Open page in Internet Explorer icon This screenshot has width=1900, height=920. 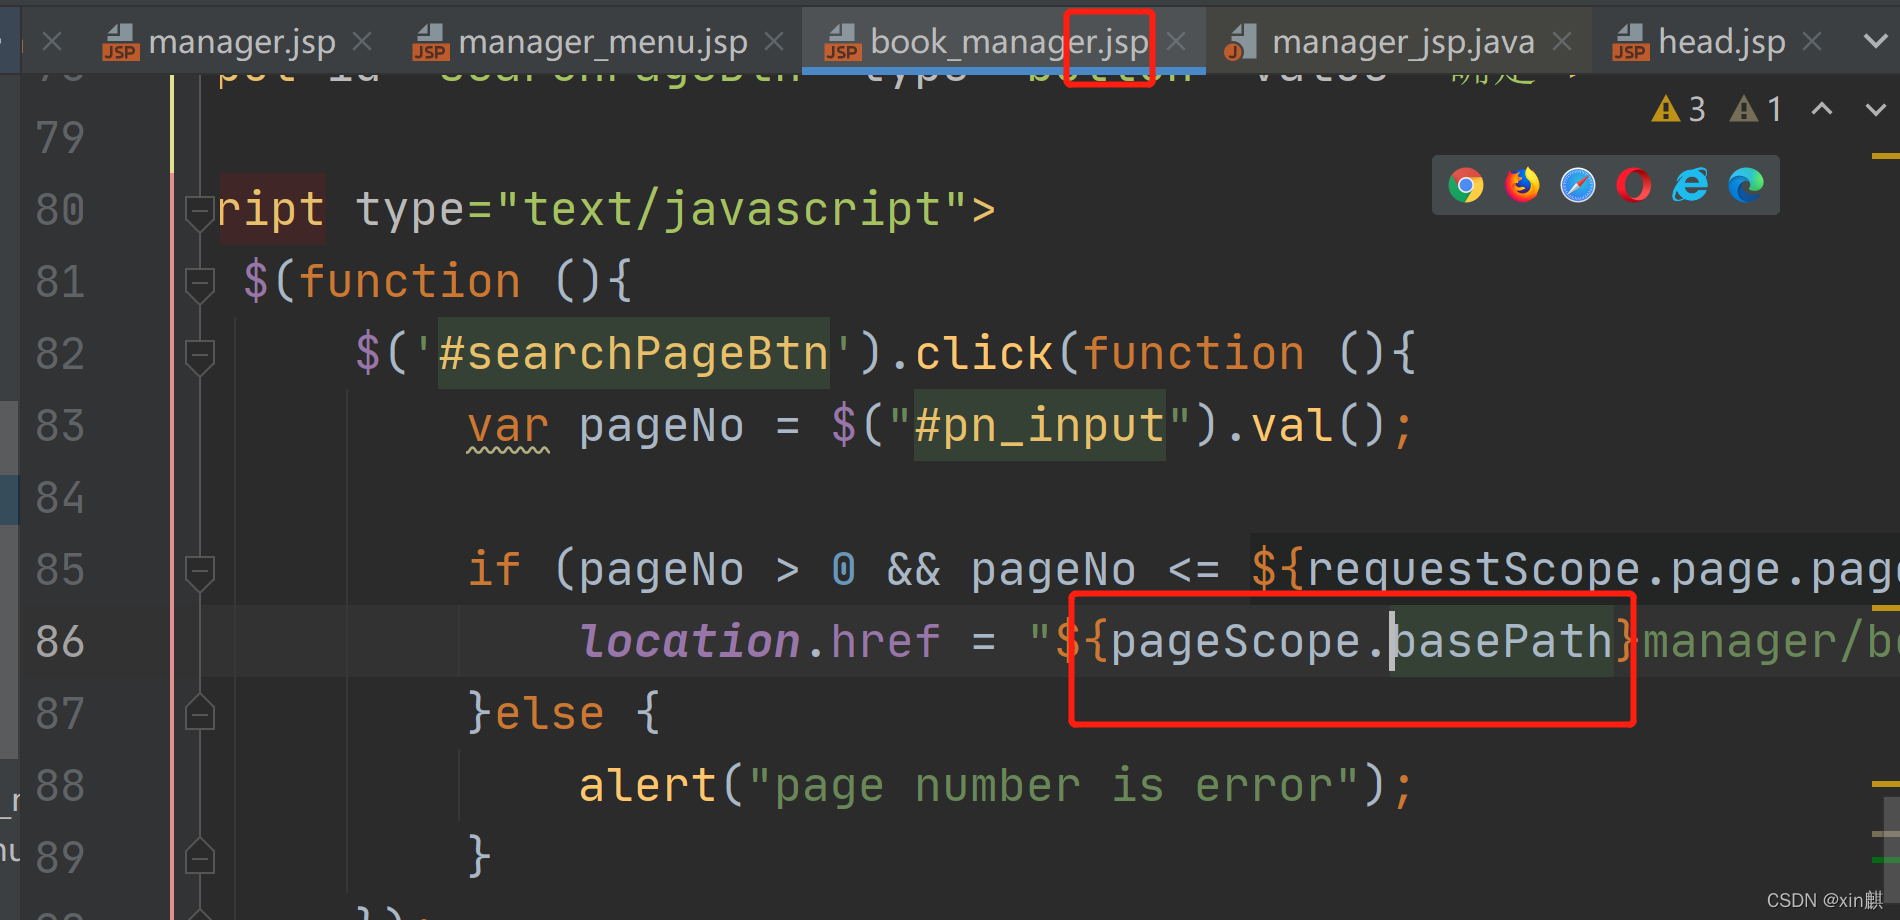pyautogui.click(x=1690, y=185)
